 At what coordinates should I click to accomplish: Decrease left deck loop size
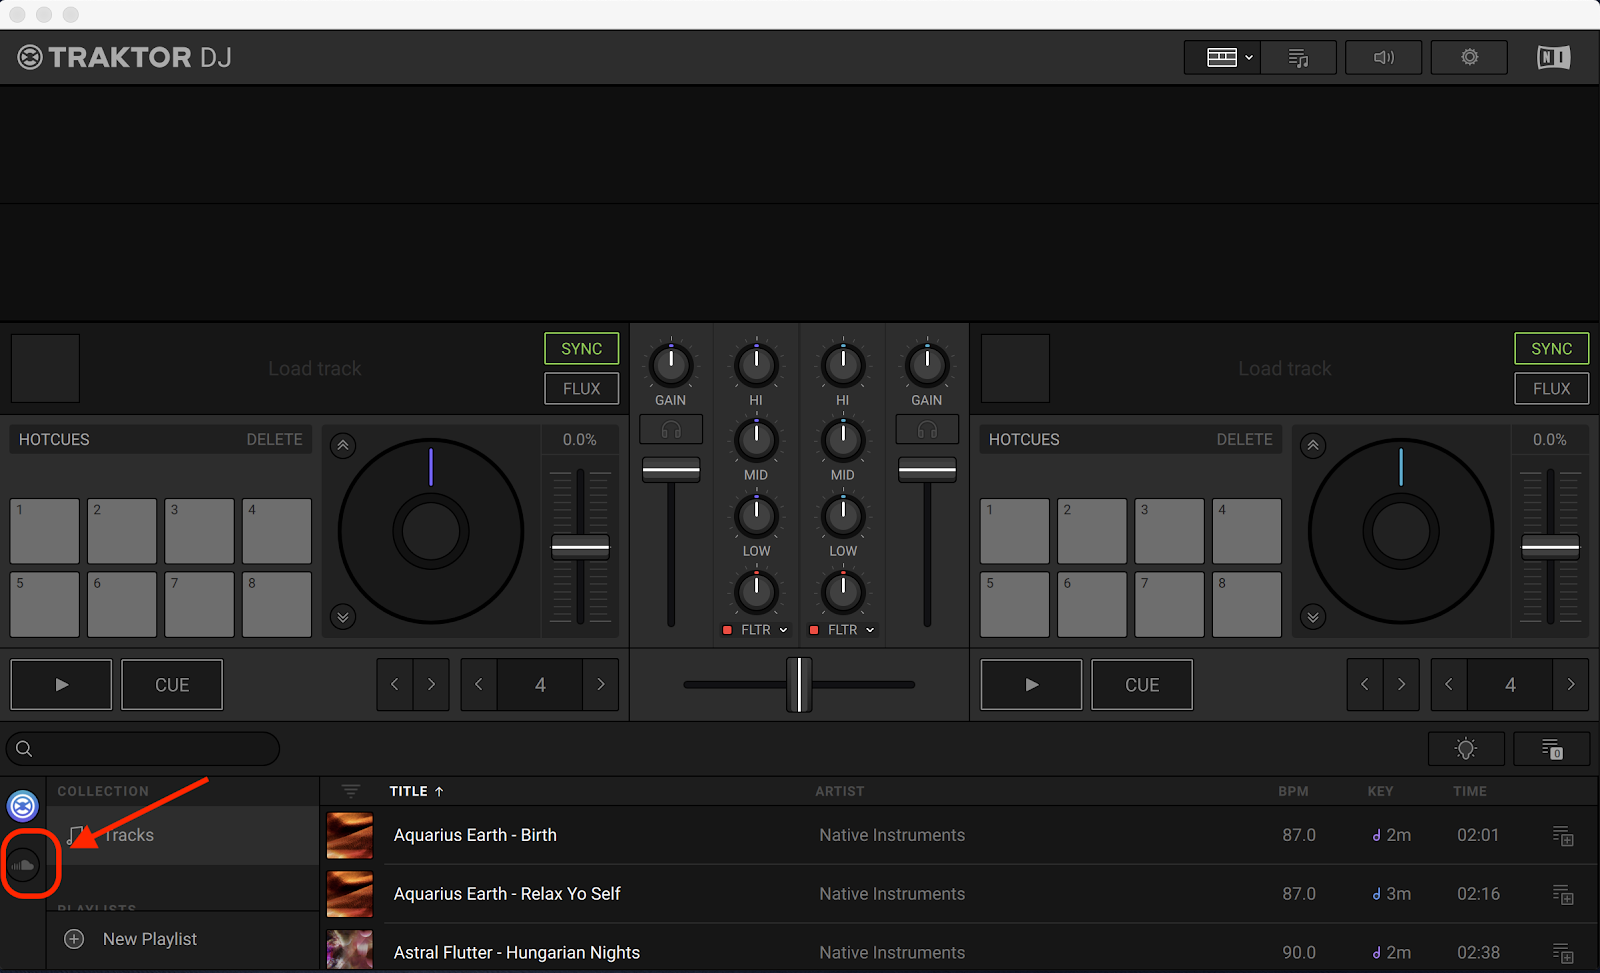point(479,685)
